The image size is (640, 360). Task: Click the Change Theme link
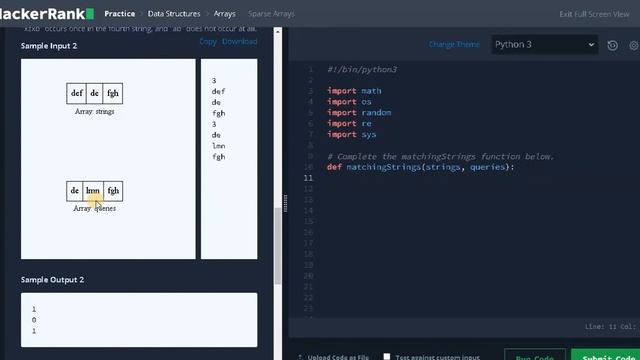click(454, 44)
